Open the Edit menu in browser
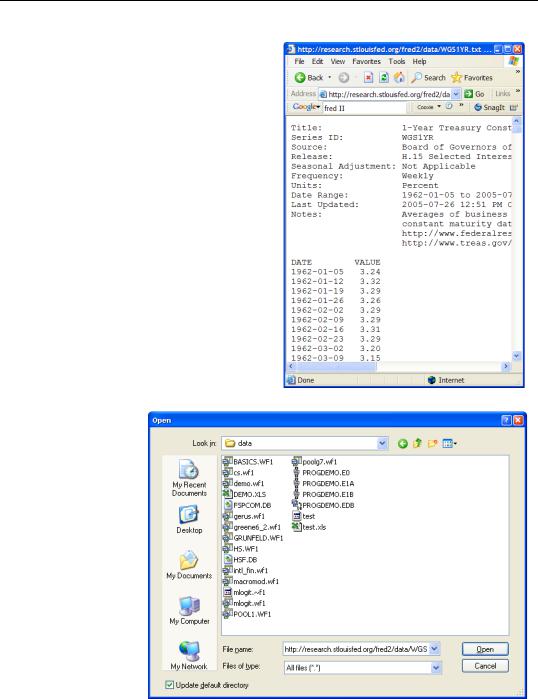The image size is (538, 699). [317, 62]
